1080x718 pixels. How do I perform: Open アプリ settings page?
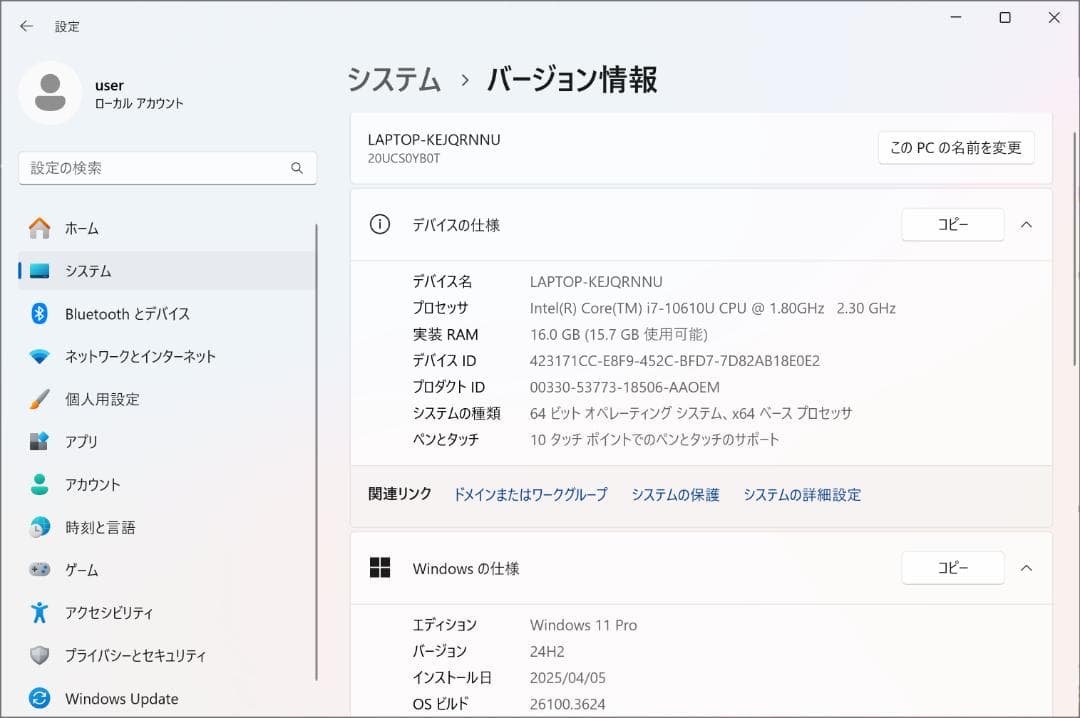click(x=167, y=442)
